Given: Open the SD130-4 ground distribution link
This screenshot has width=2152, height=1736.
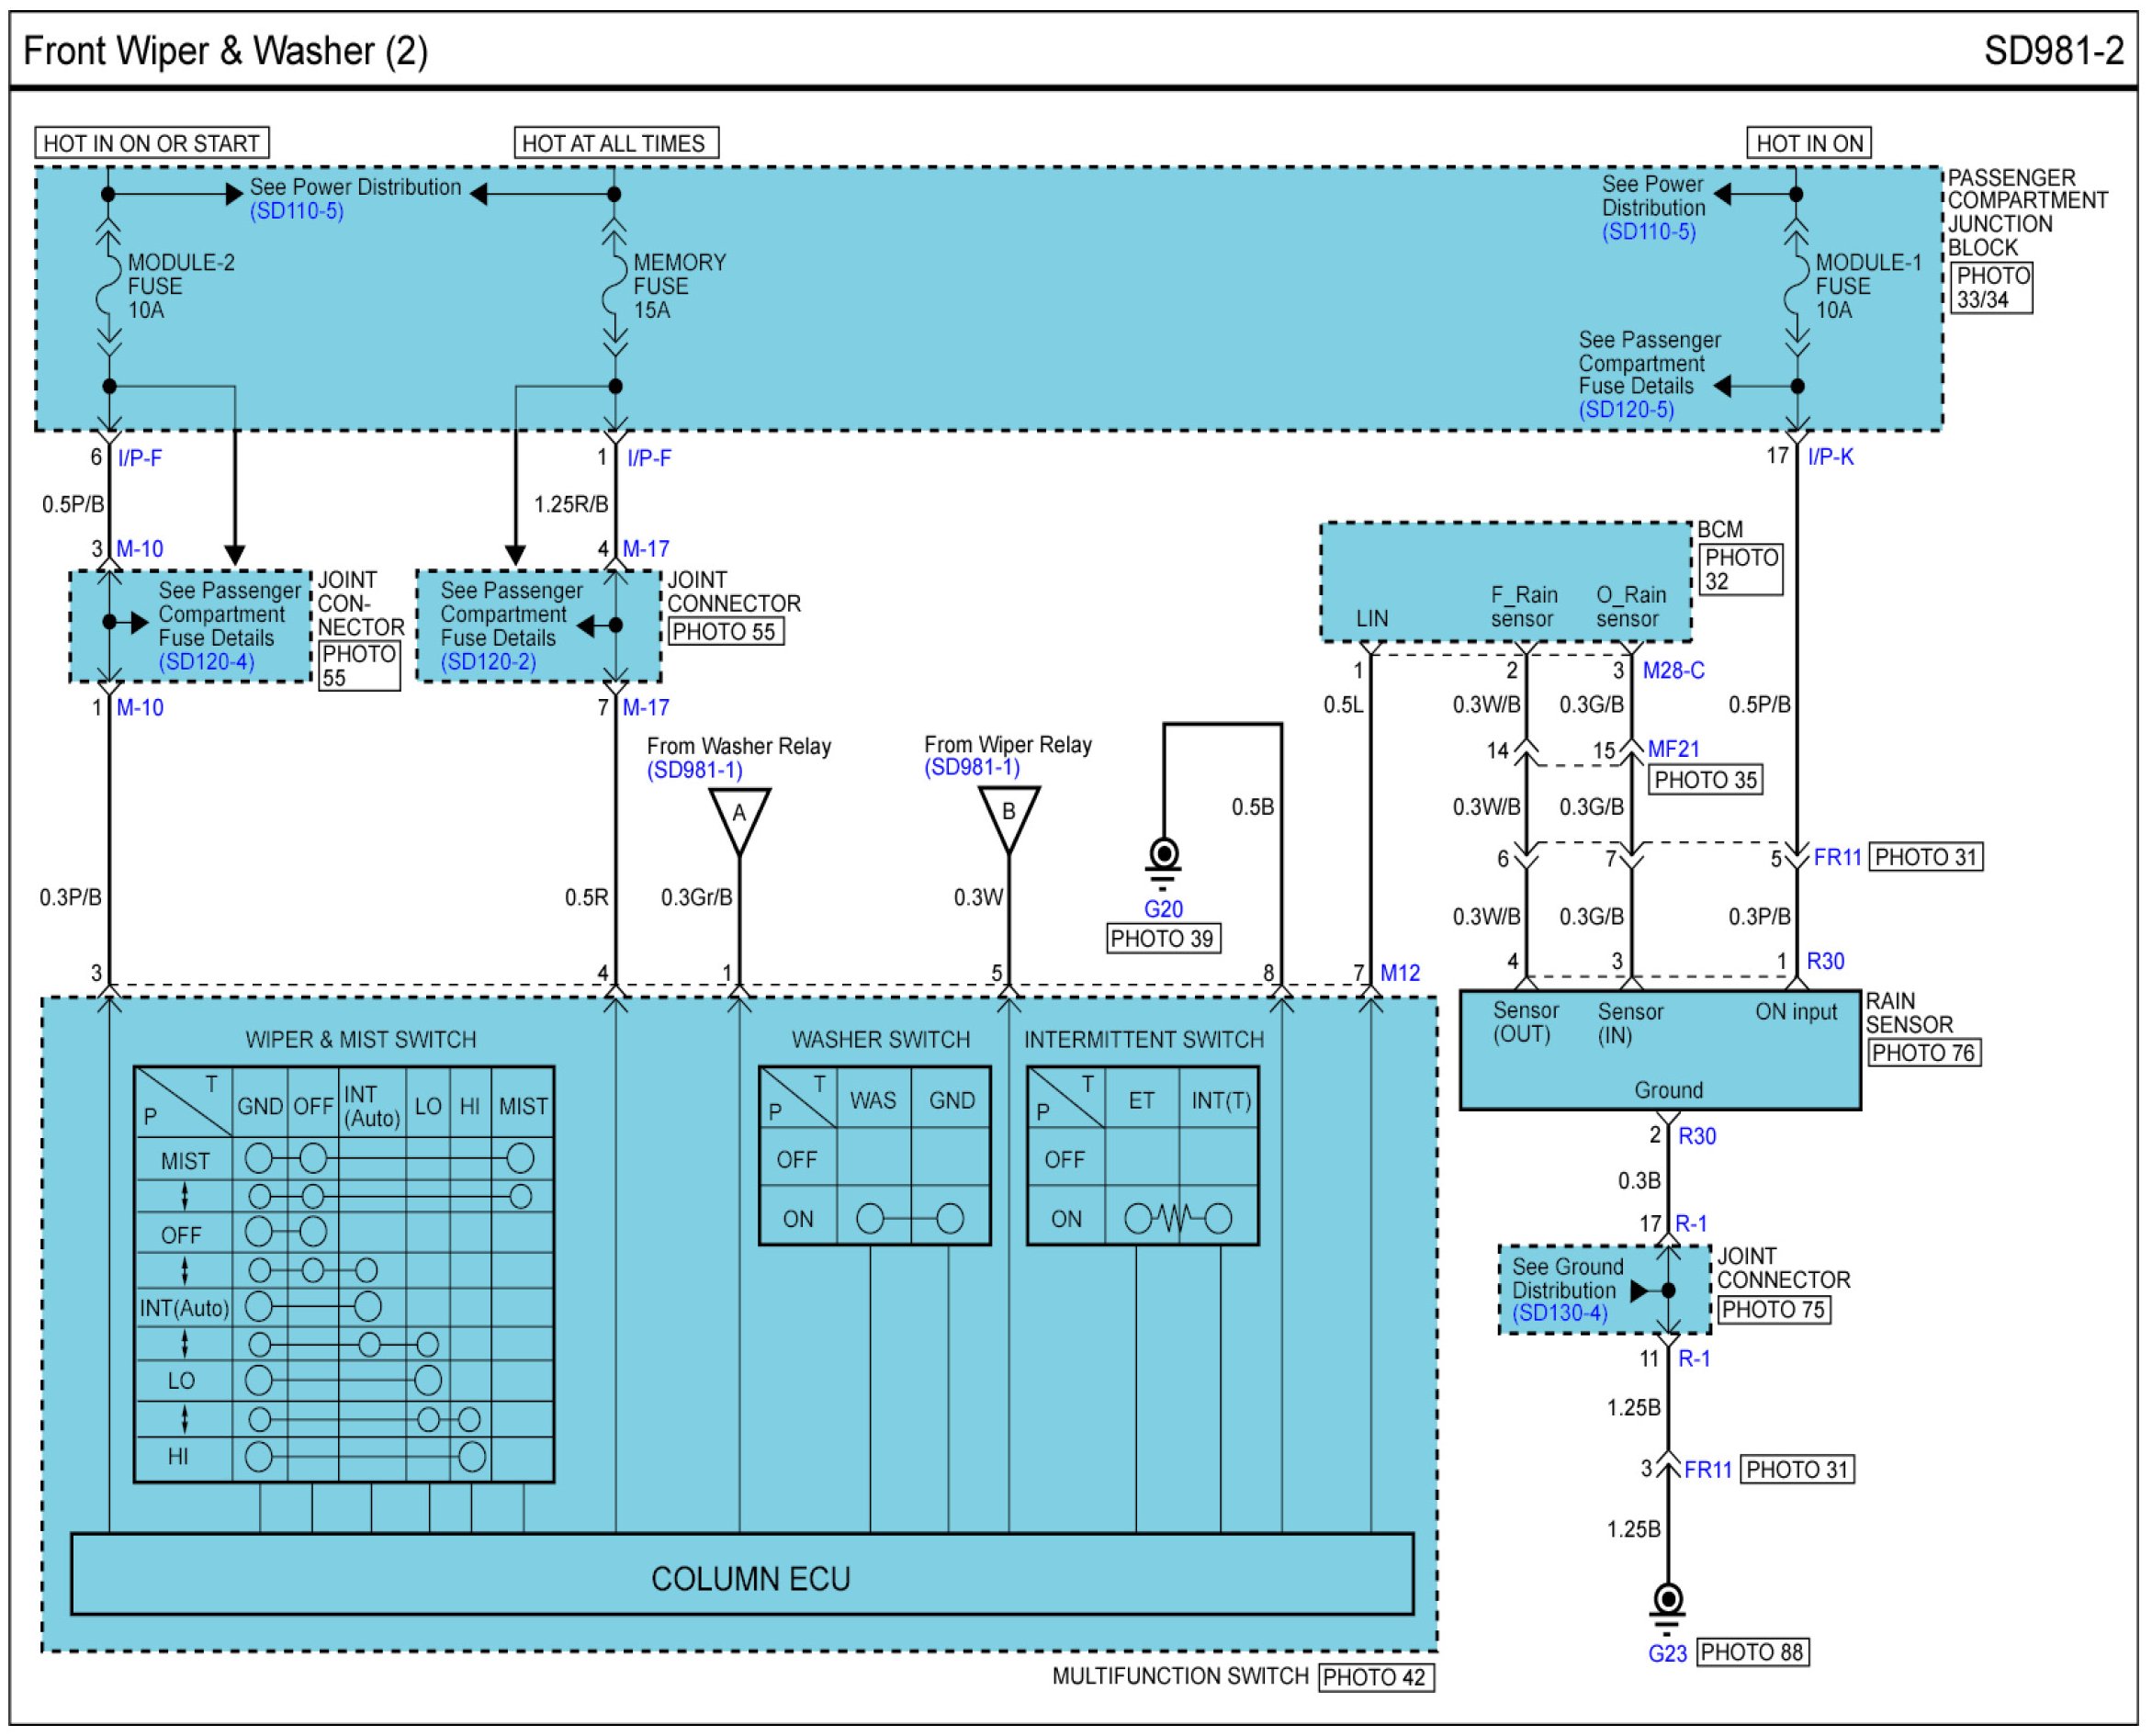Looking at the screenshot, I should 1560,1313.
